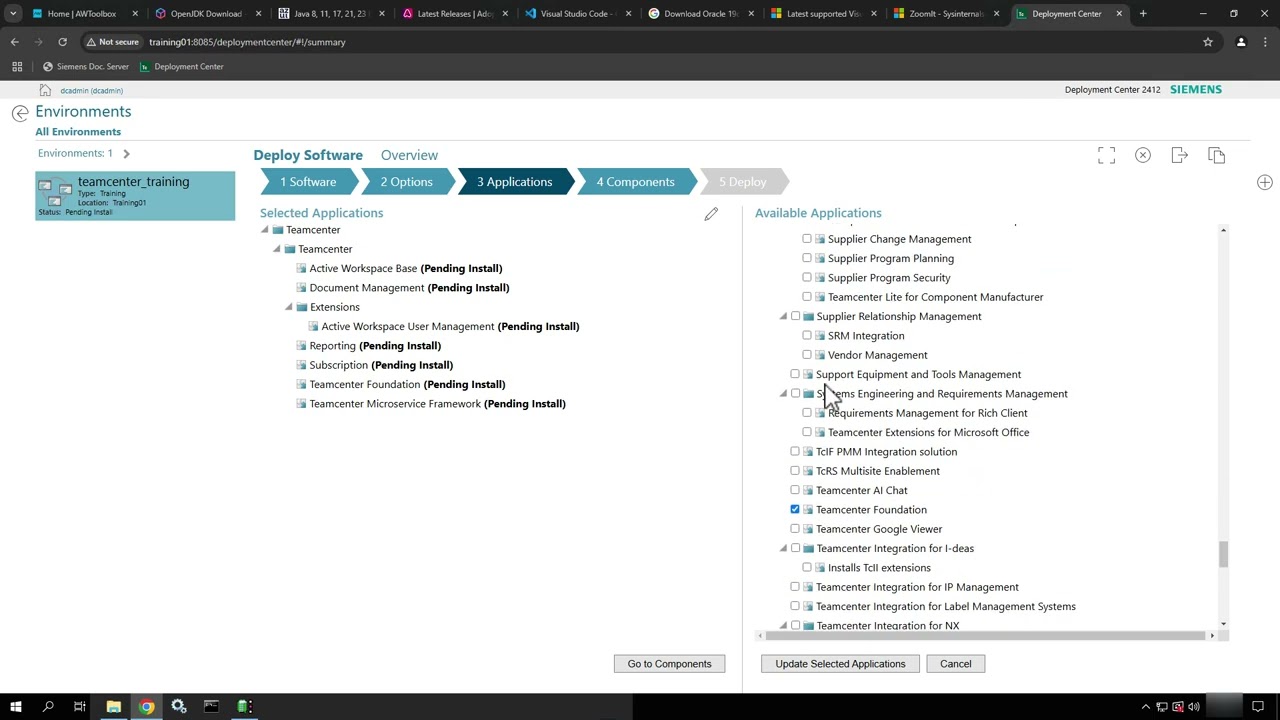1280x720 pixels.
Task: Check the Teamcenter Google Viewer box
Action: point(795,529)
